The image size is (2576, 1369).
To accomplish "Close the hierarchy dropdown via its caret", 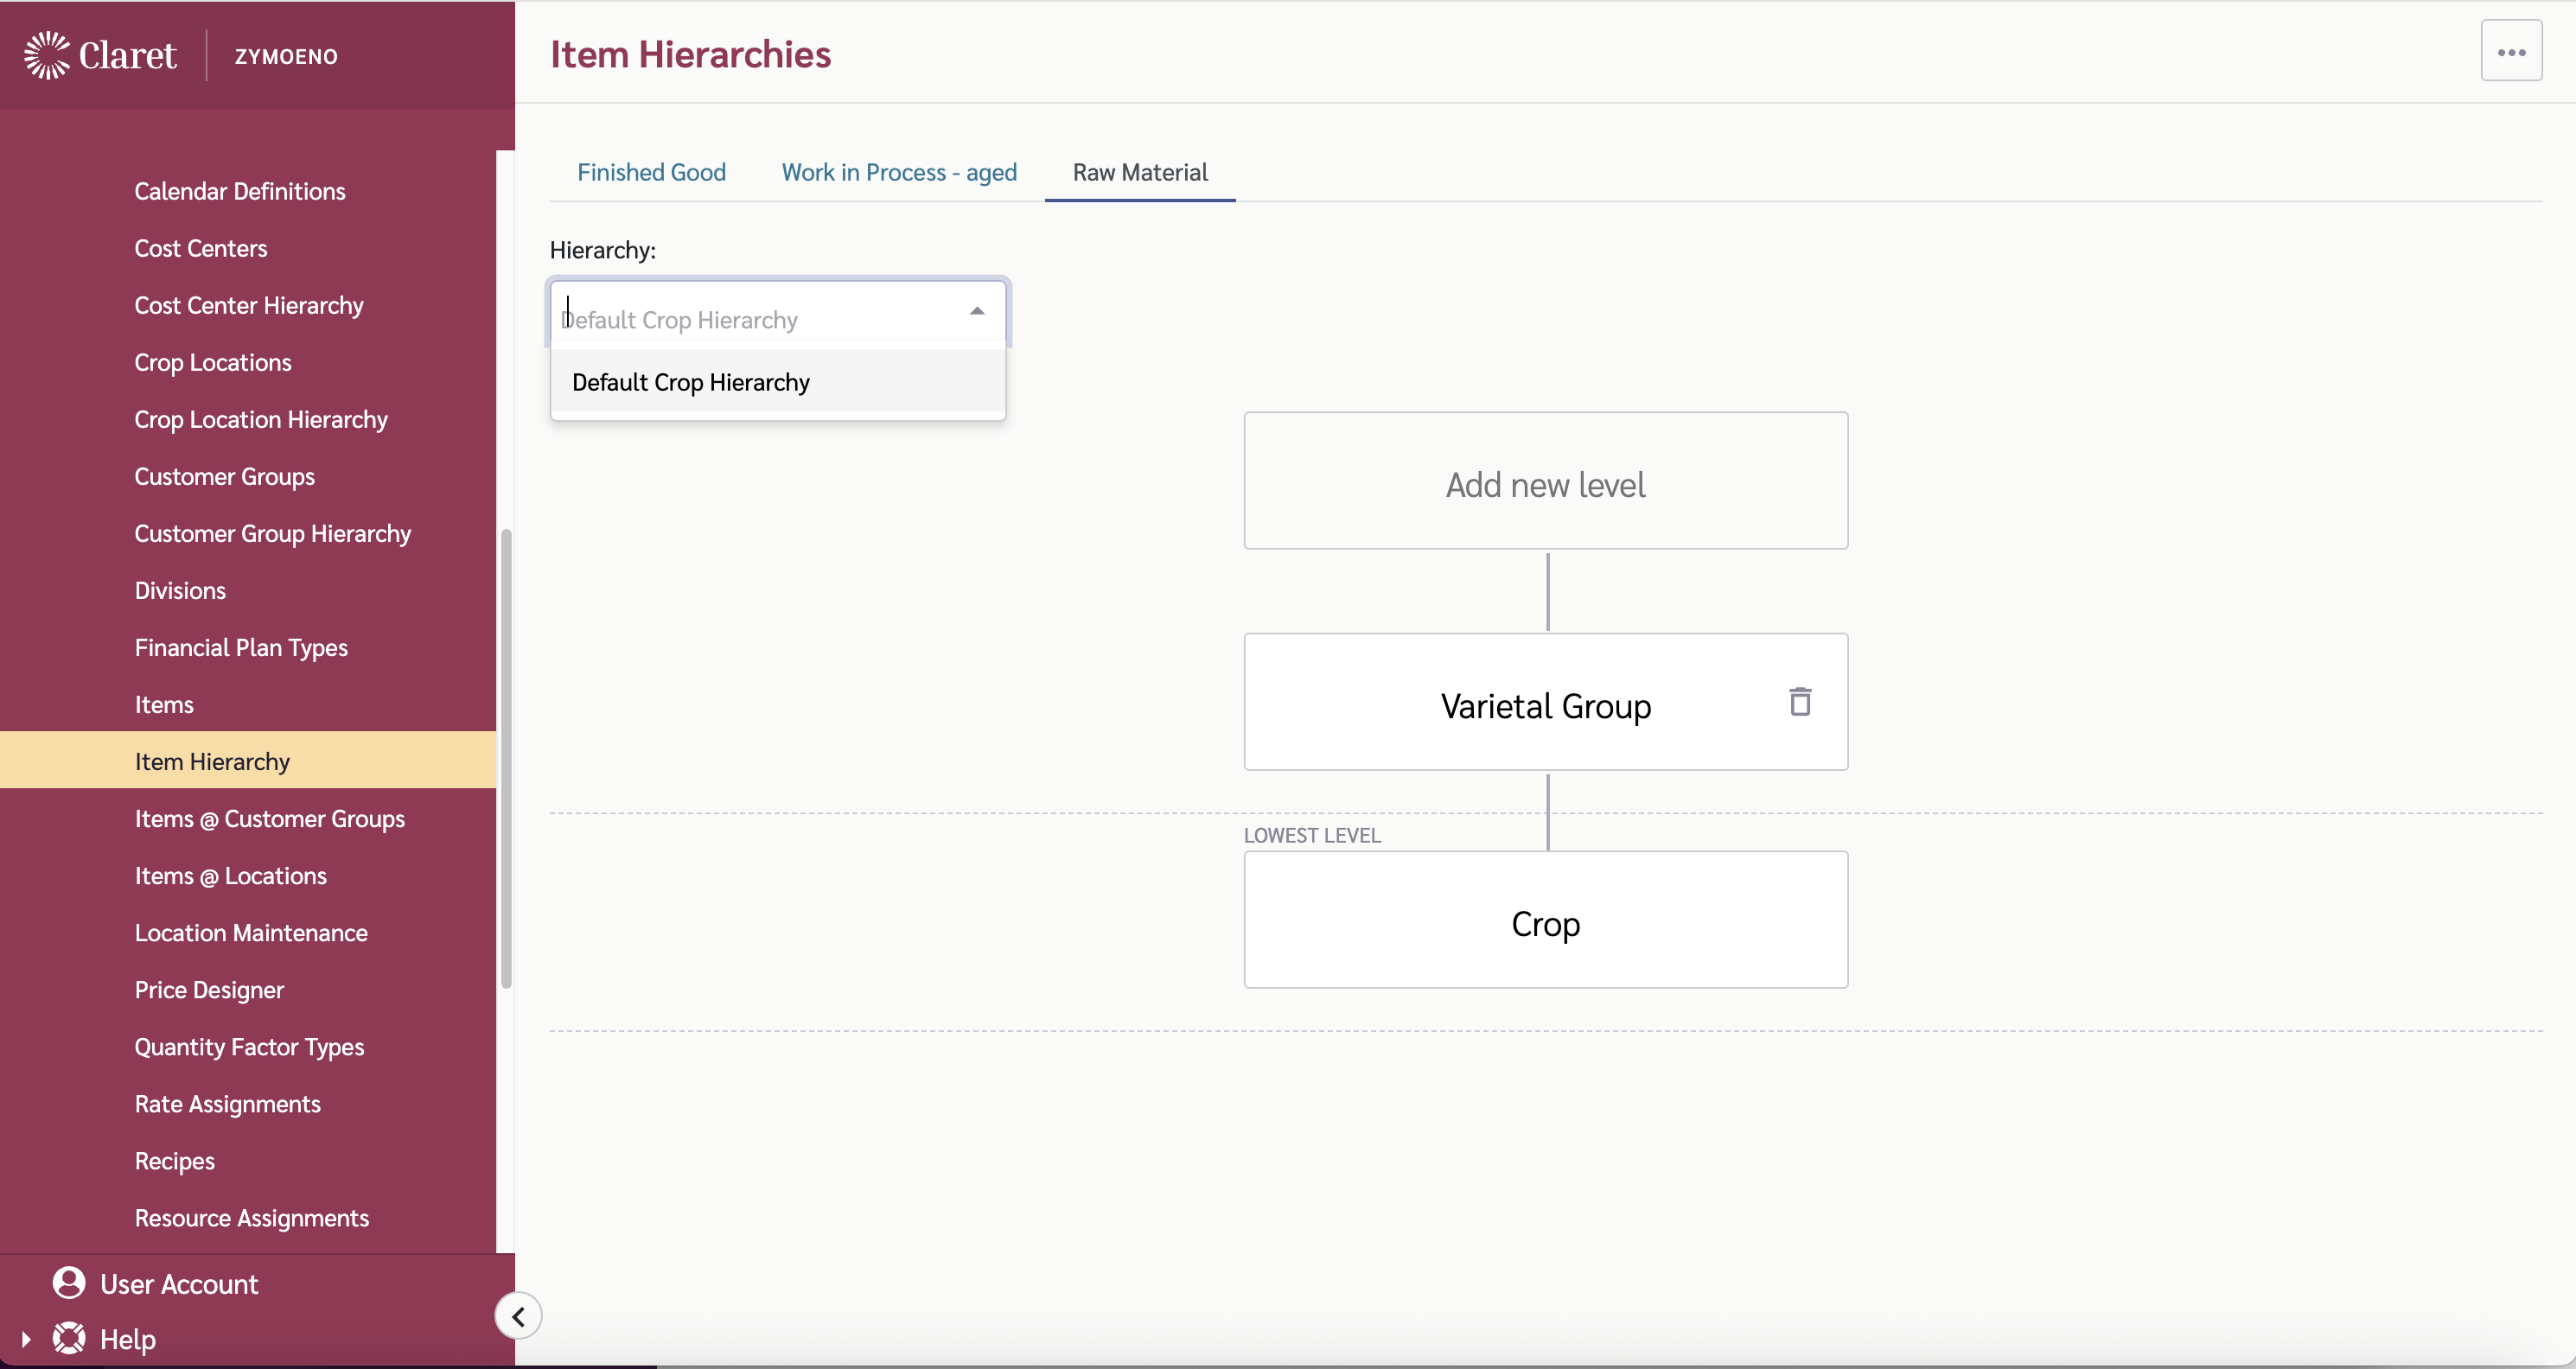I will click(976, 311).
